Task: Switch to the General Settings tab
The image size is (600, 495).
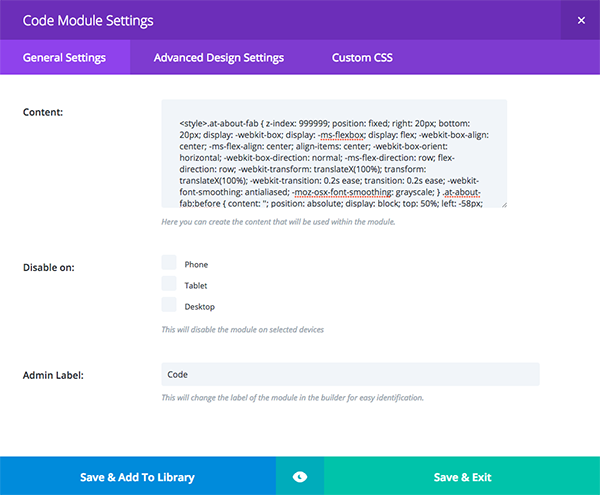Action: (65, 57)
